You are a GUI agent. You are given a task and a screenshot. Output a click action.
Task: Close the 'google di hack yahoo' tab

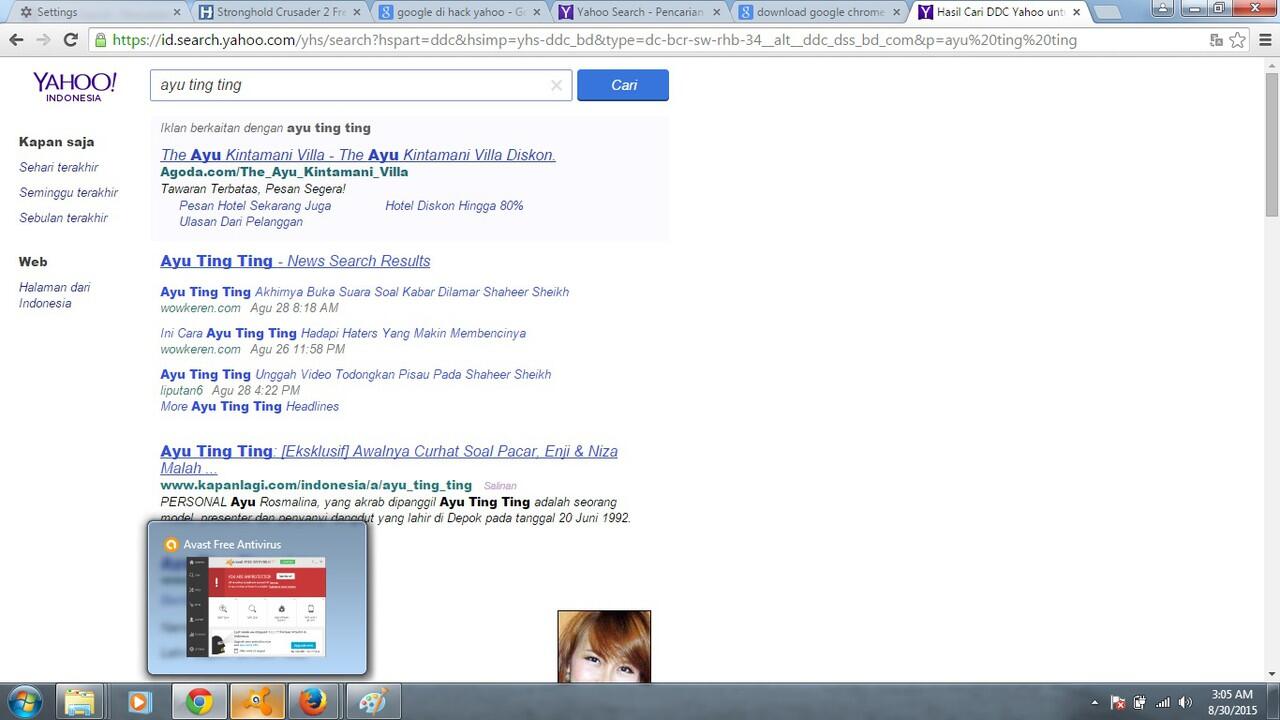click(x=536, y=12)
